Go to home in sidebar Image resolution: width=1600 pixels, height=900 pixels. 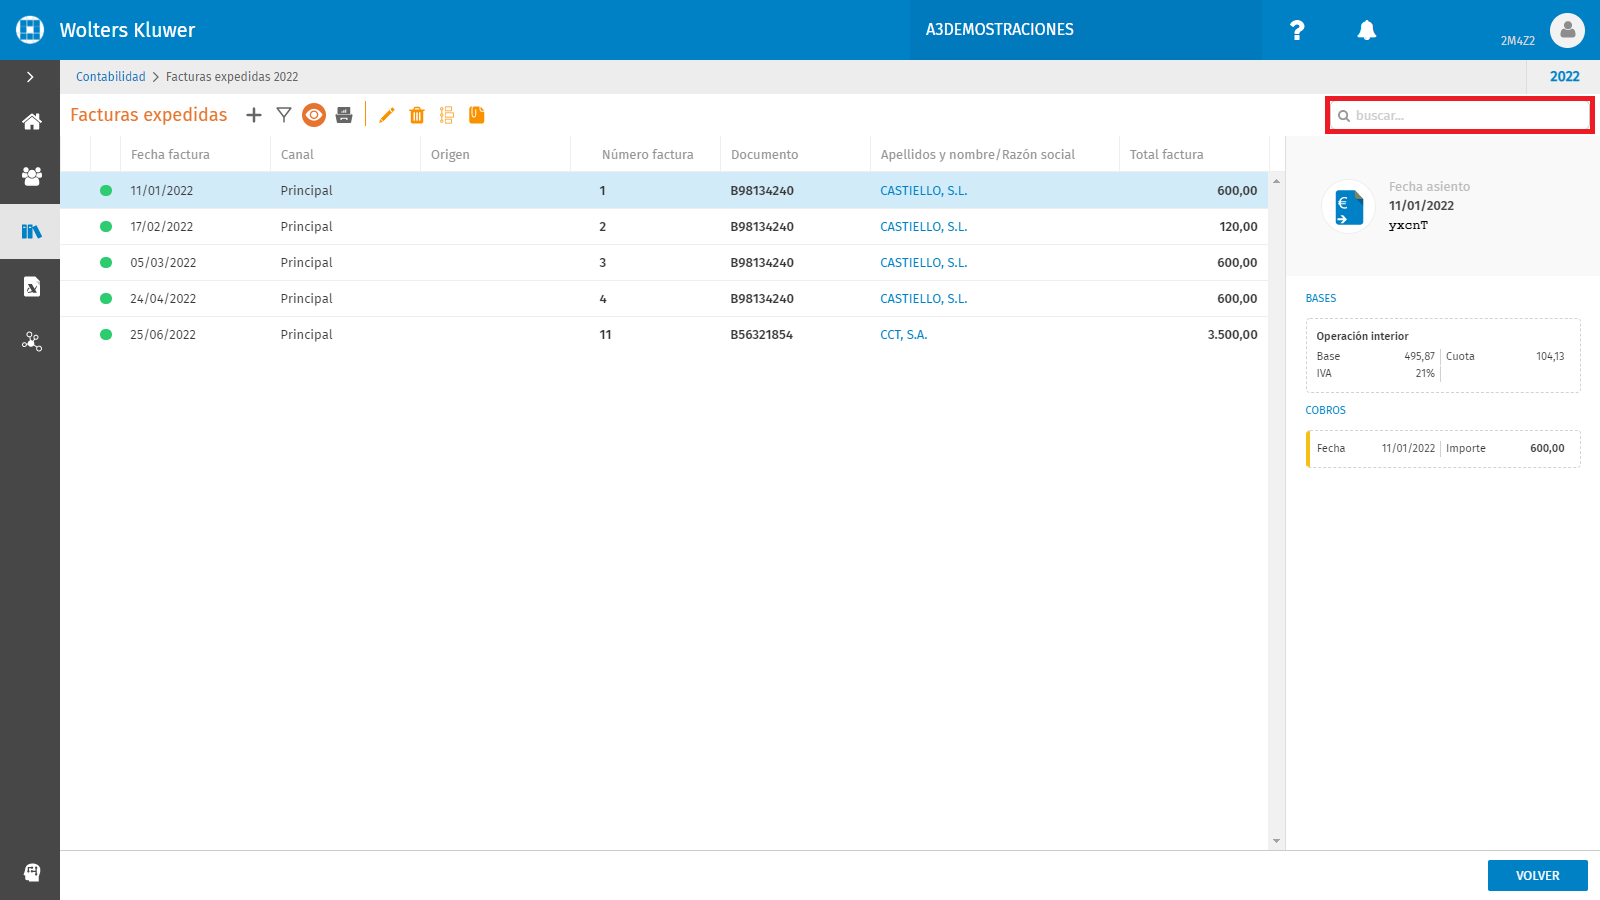[x=32, y=122]
